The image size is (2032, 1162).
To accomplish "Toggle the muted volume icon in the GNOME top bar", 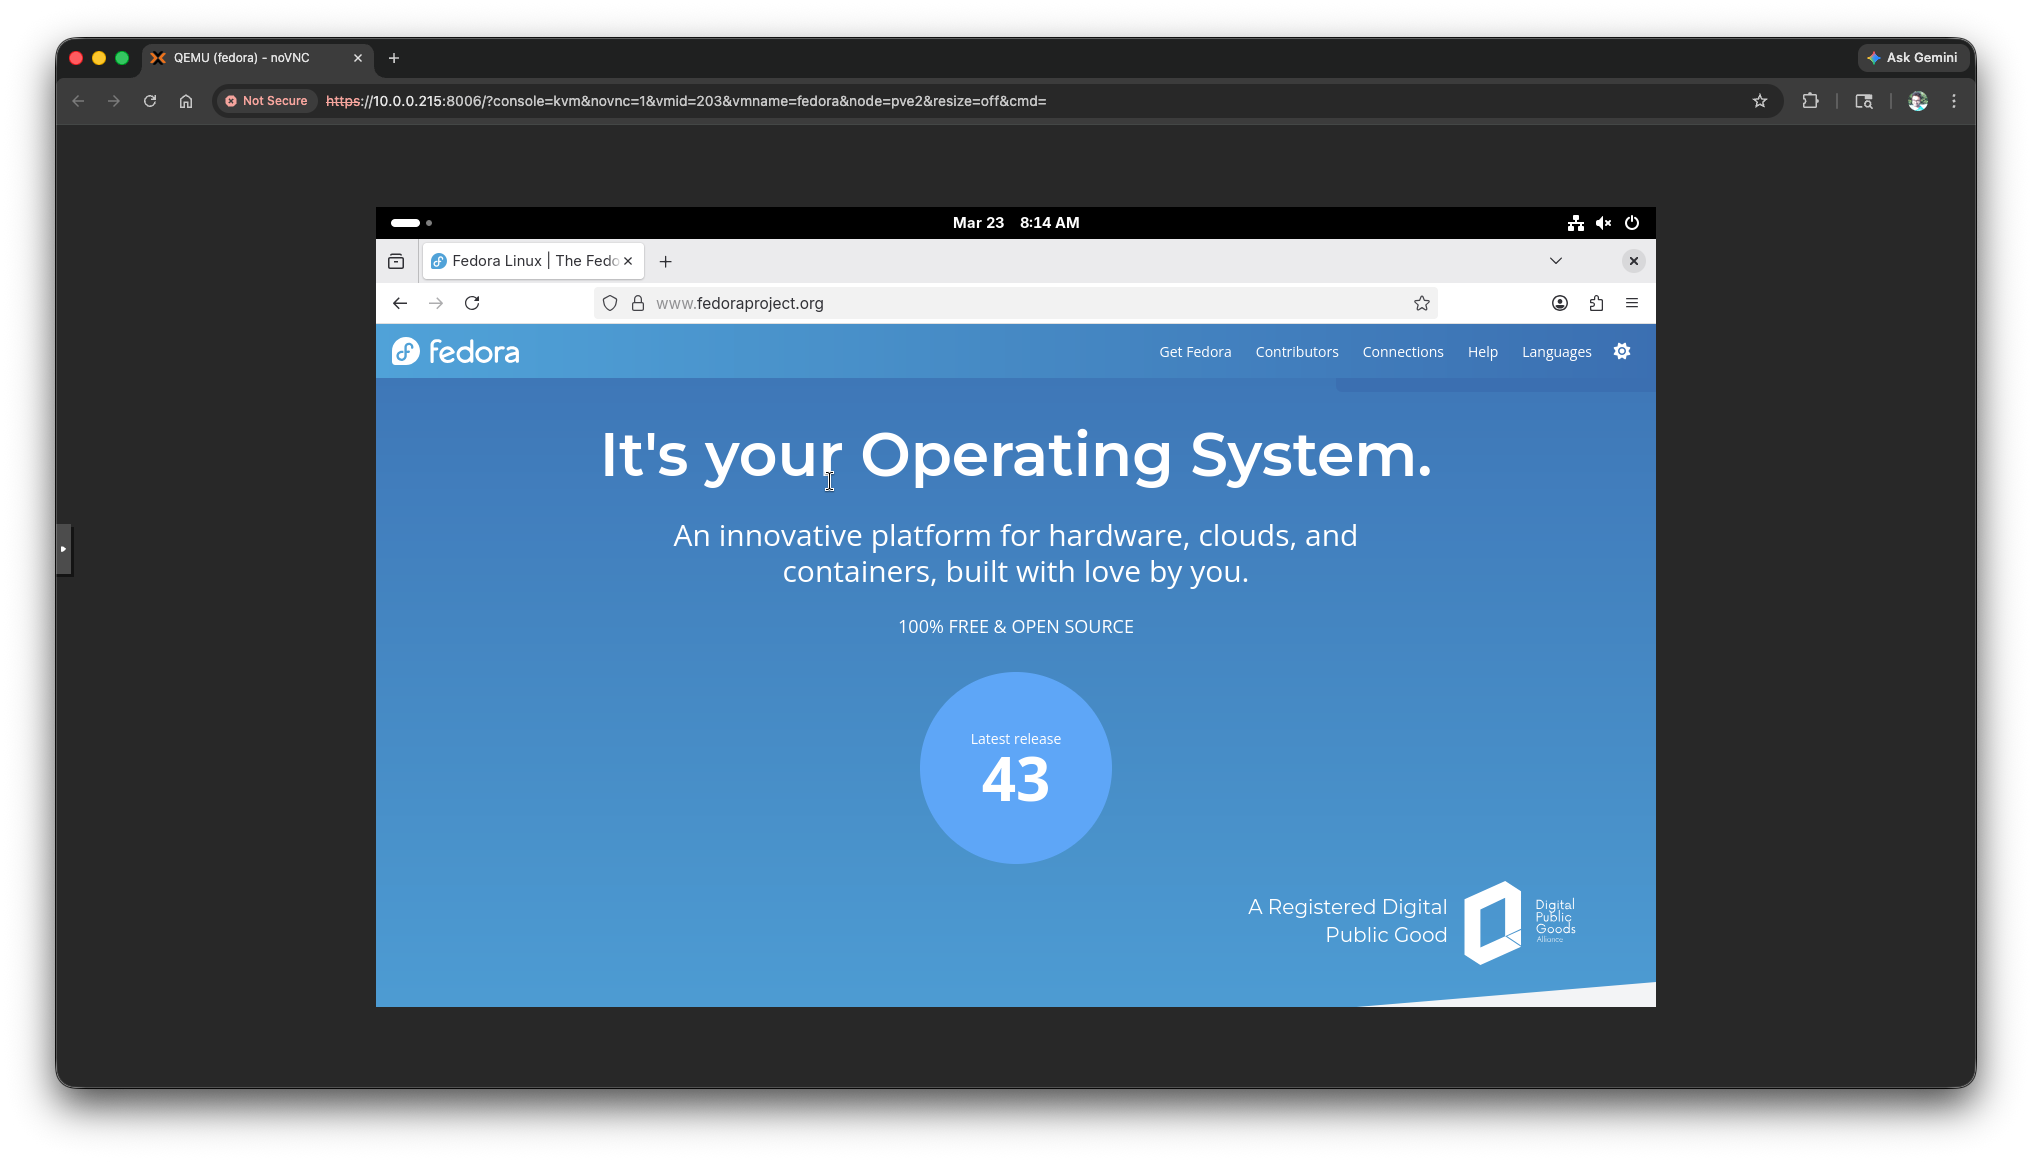I will pos(1603,223).
